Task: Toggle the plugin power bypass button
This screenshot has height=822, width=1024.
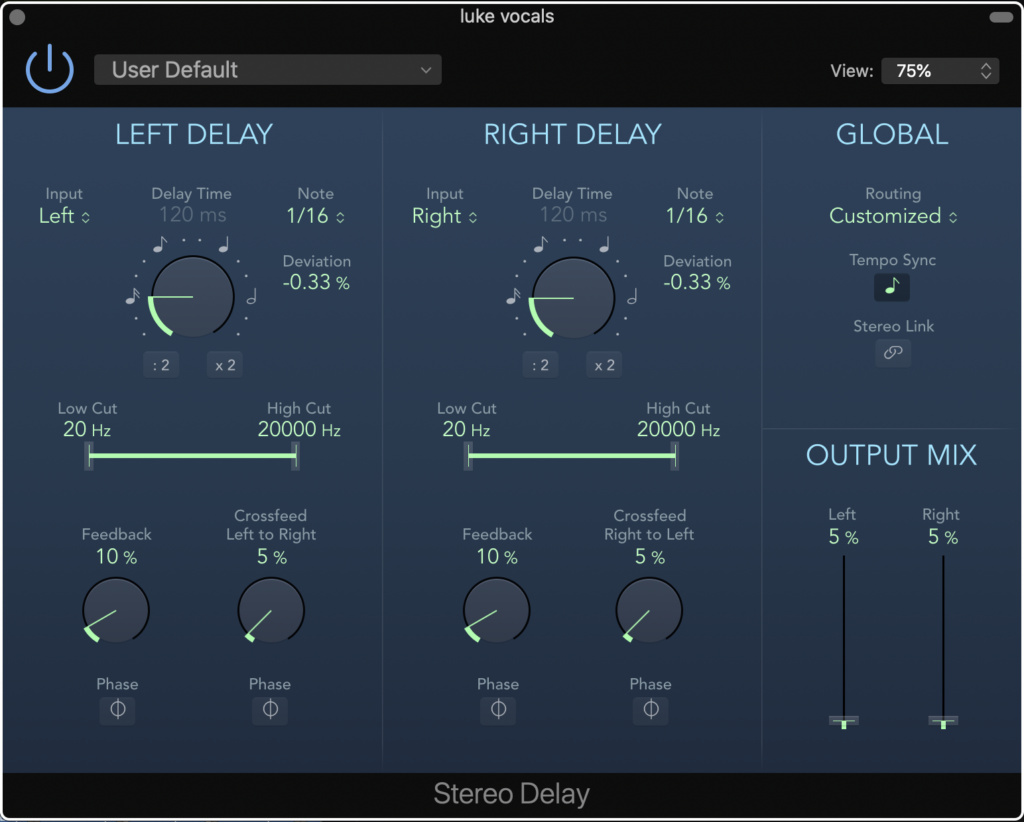Action: pyautogui.click(x=50, y=69)
